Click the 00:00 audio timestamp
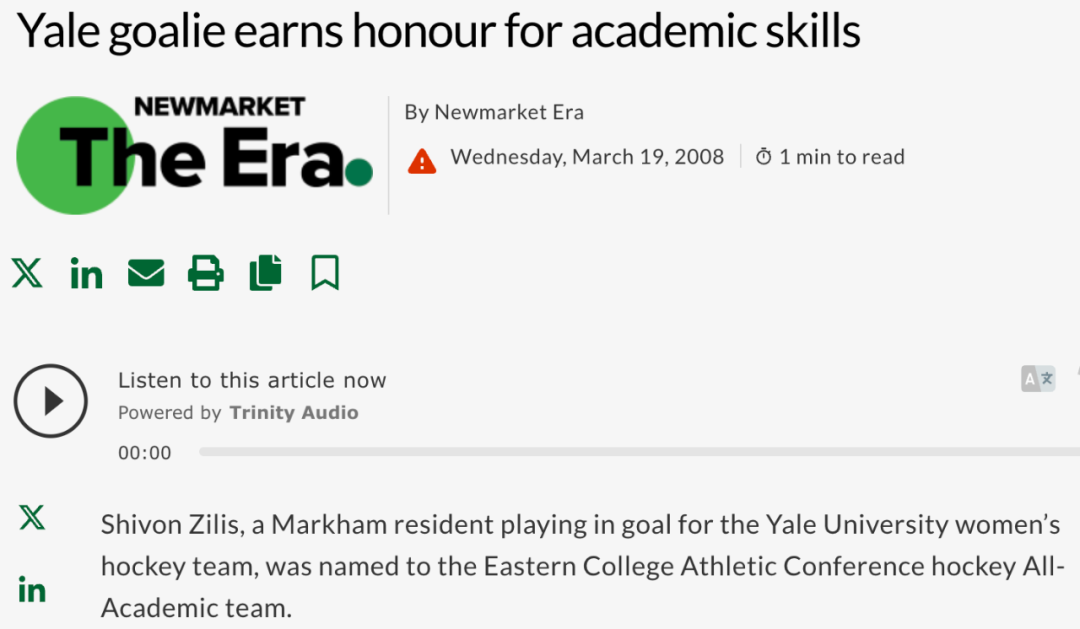This screenshot has width=1080, height=629. [x=145, y=453]
